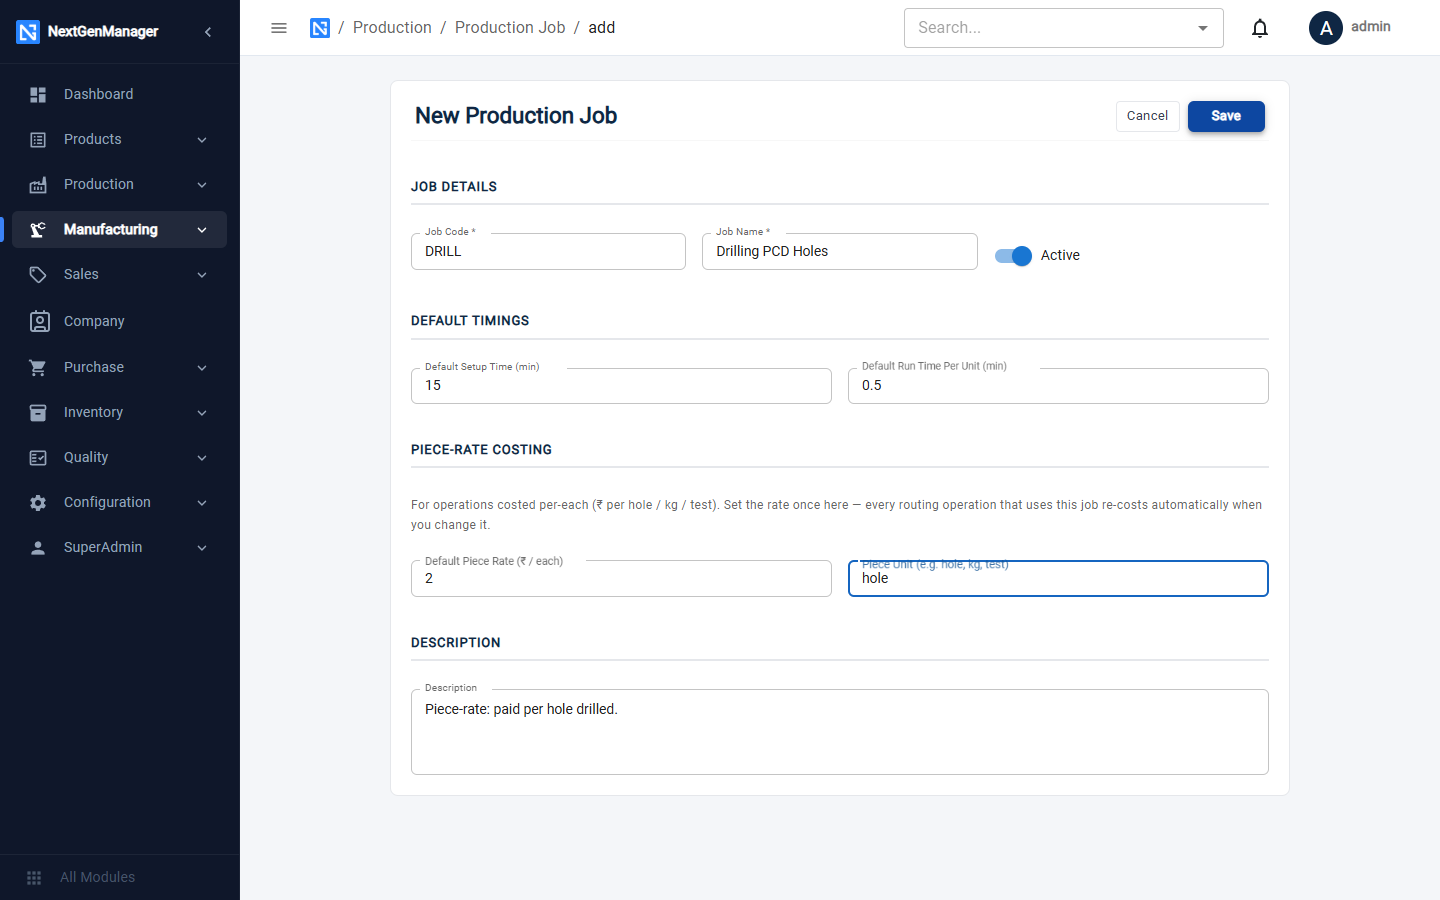Click the NextGenManager logo icon in the sidebar
The image size is (1440, 900).
point(28,32)
